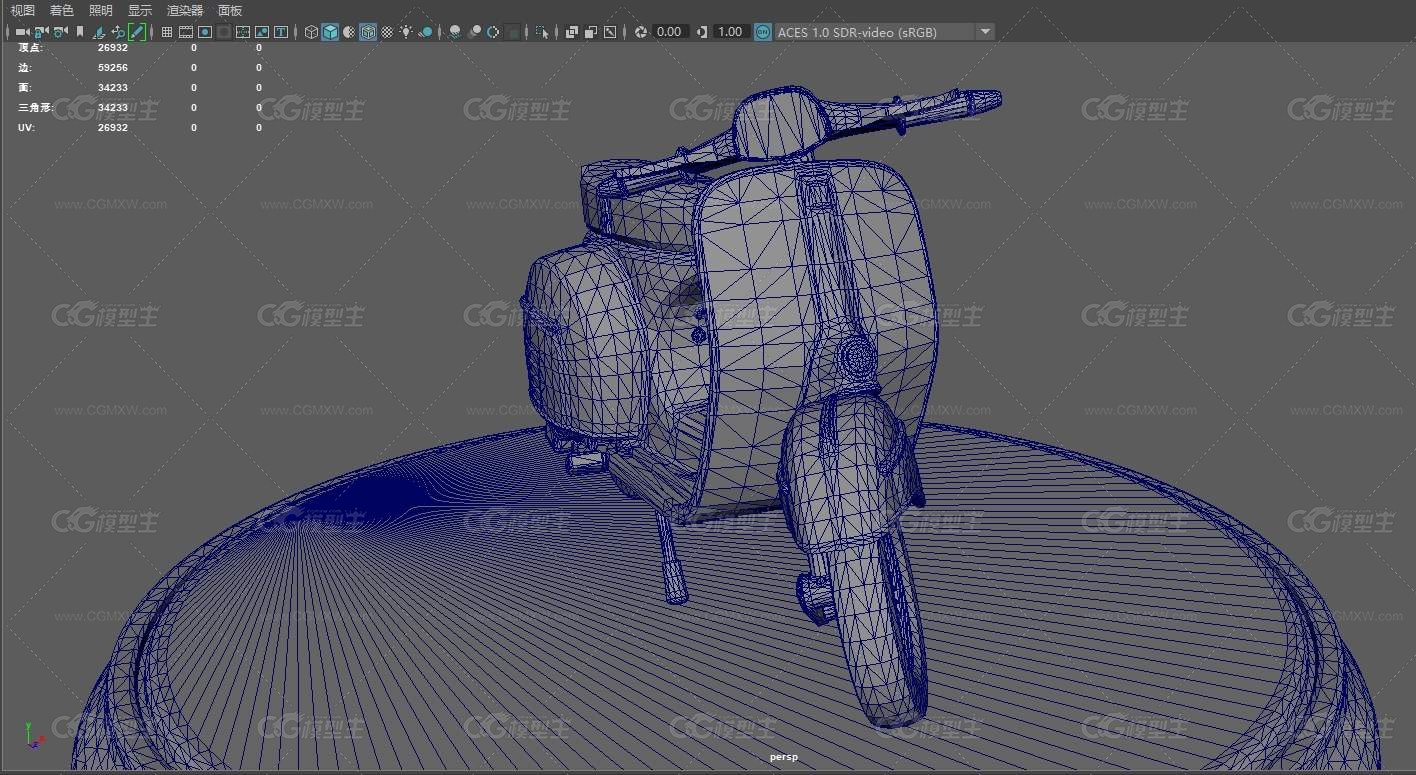Click the Select Camera icon
The height and width of the screenshot is (775, 1416).
pos(22,32)
